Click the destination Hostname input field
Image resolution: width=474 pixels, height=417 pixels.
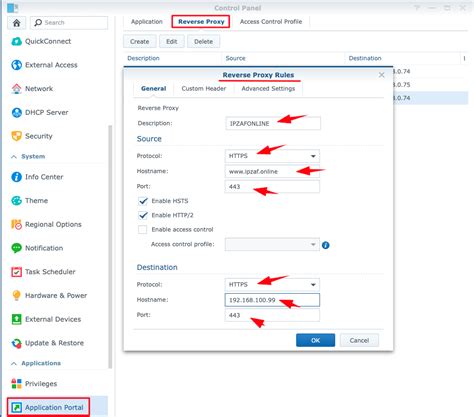[272, 300]
